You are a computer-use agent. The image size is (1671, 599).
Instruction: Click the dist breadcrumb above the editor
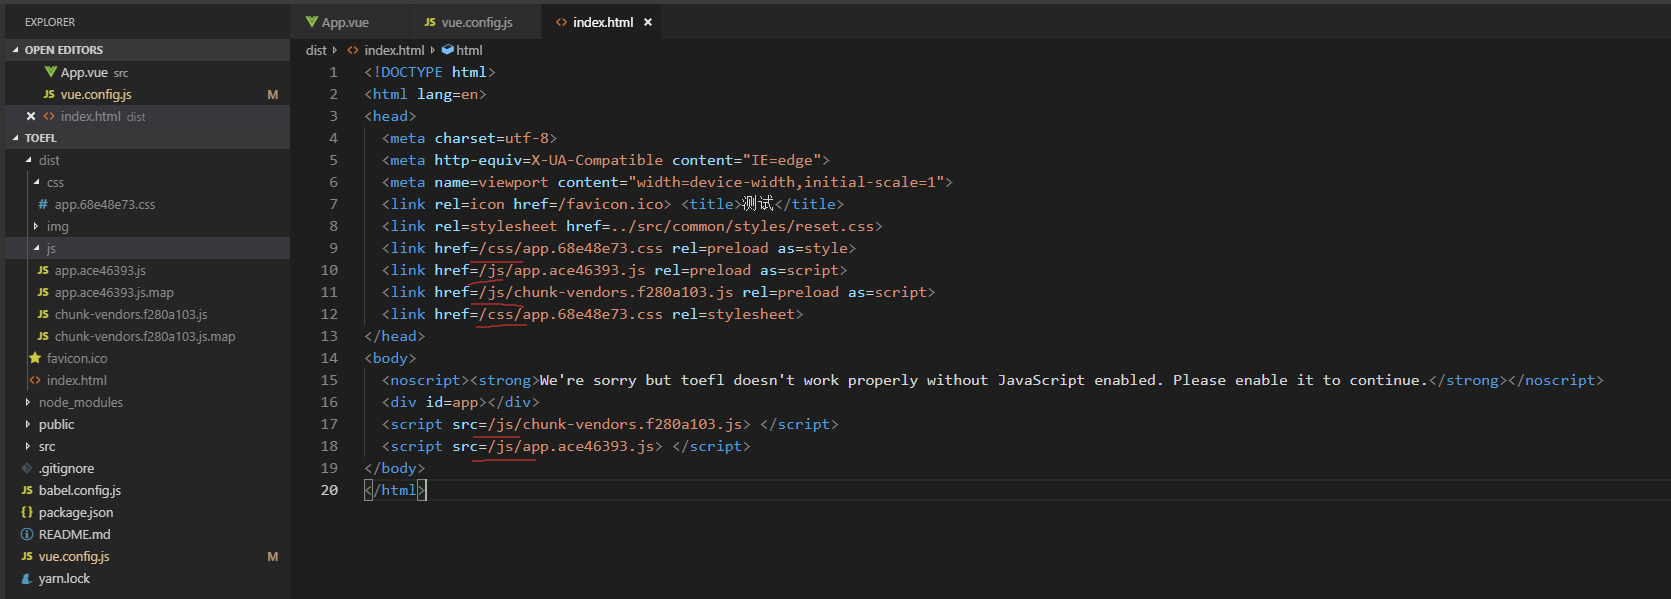[316, 50]
